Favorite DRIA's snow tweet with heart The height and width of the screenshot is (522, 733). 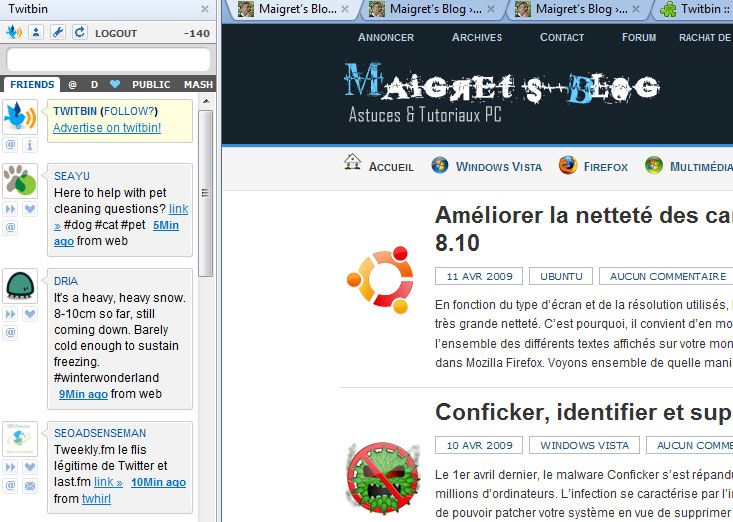click(29, 314)
